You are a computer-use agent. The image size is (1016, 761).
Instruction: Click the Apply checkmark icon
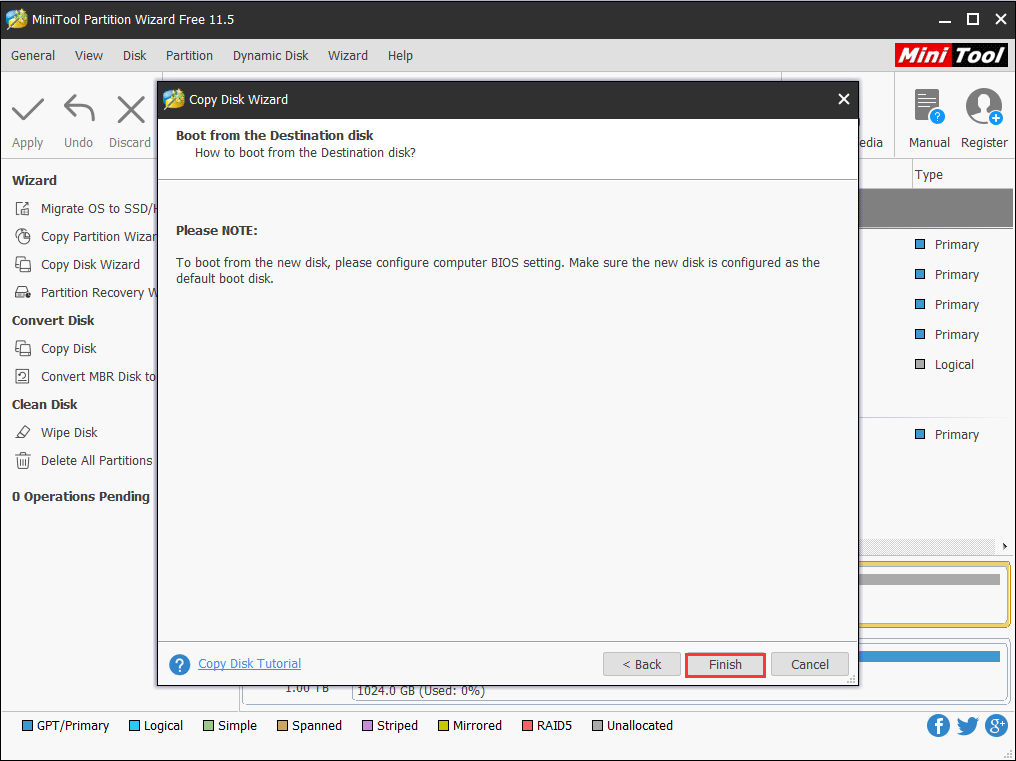(x=27, y=109)
